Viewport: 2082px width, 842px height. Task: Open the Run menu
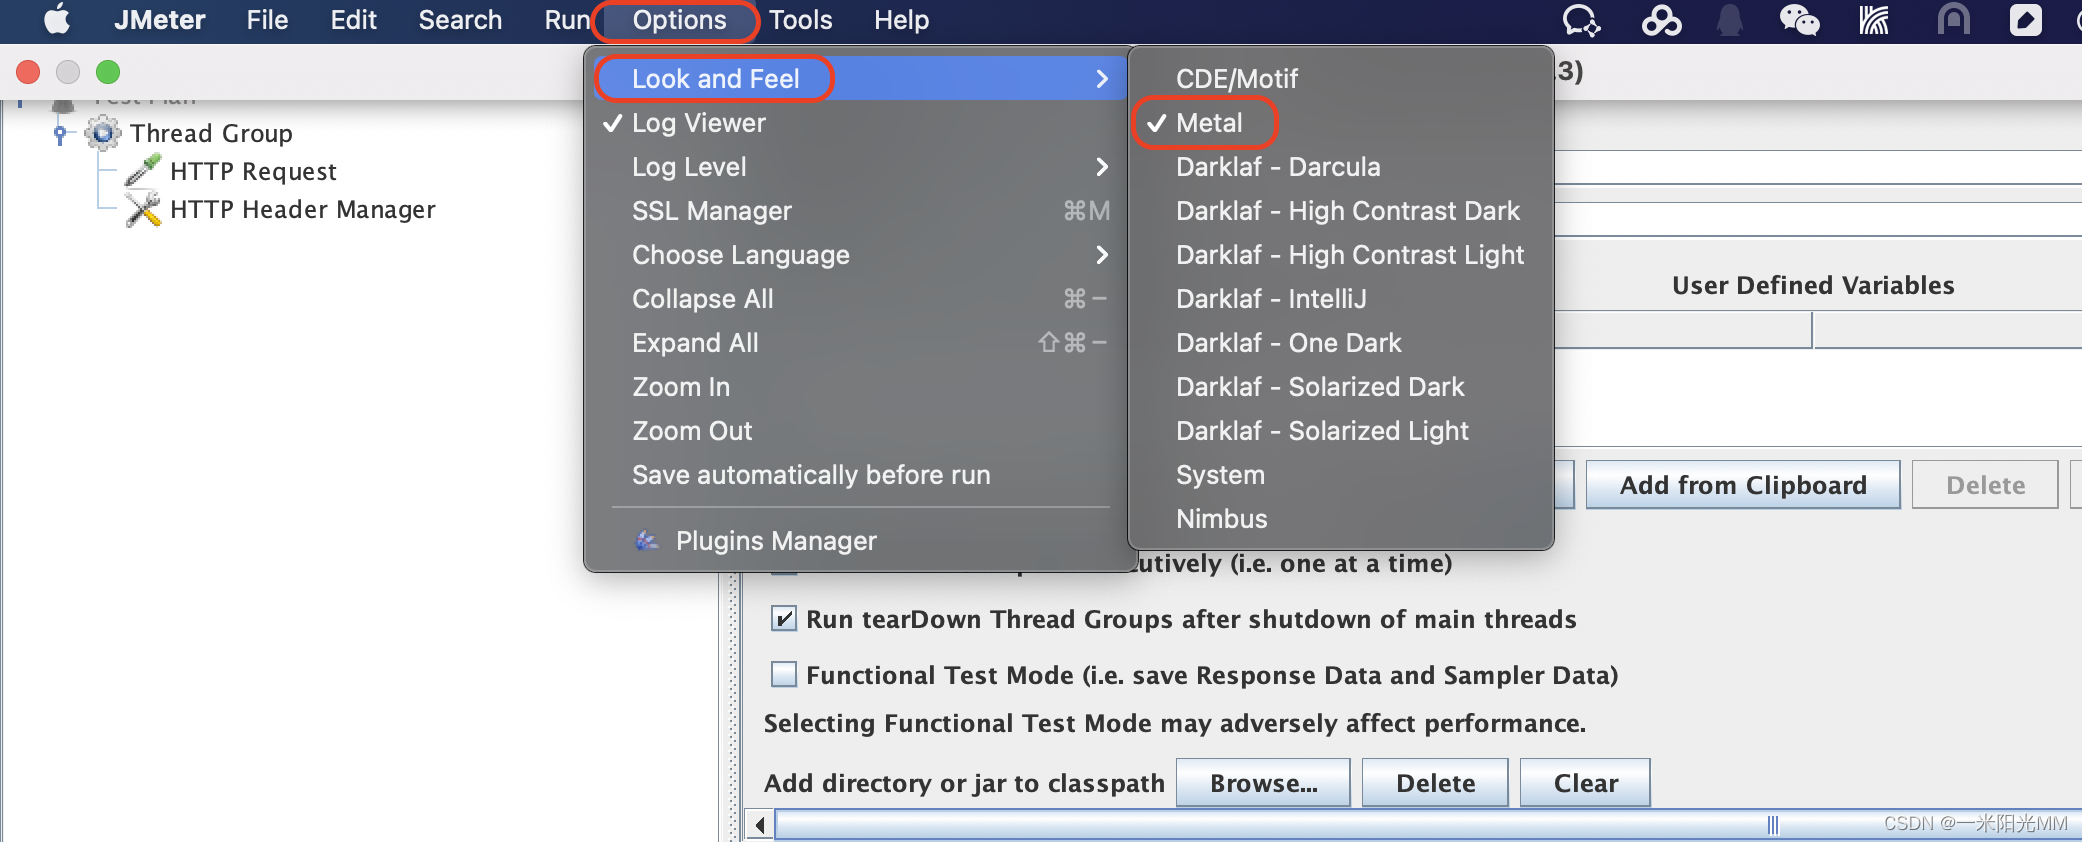[x=567, y=20]
